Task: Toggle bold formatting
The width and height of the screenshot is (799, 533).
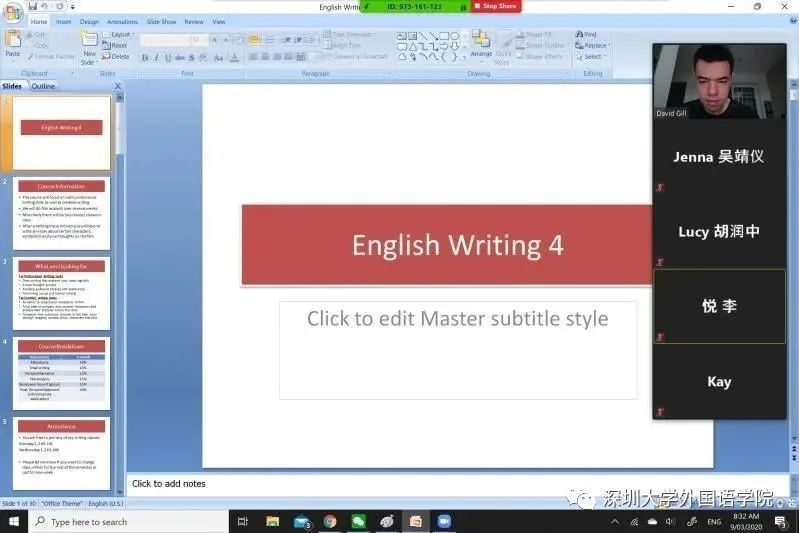Action: [144, 58]
